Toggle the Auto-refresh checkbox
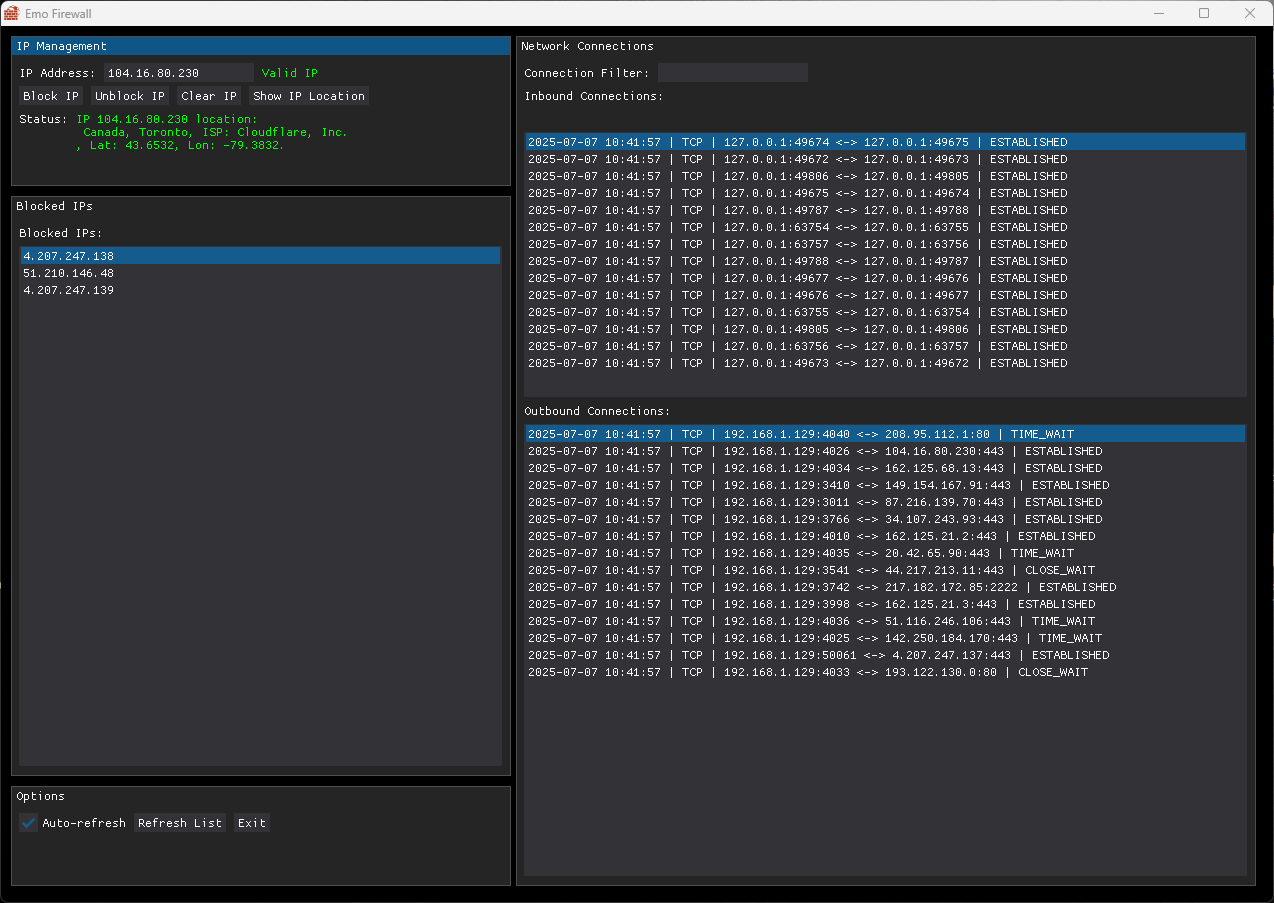 (29, 823)
